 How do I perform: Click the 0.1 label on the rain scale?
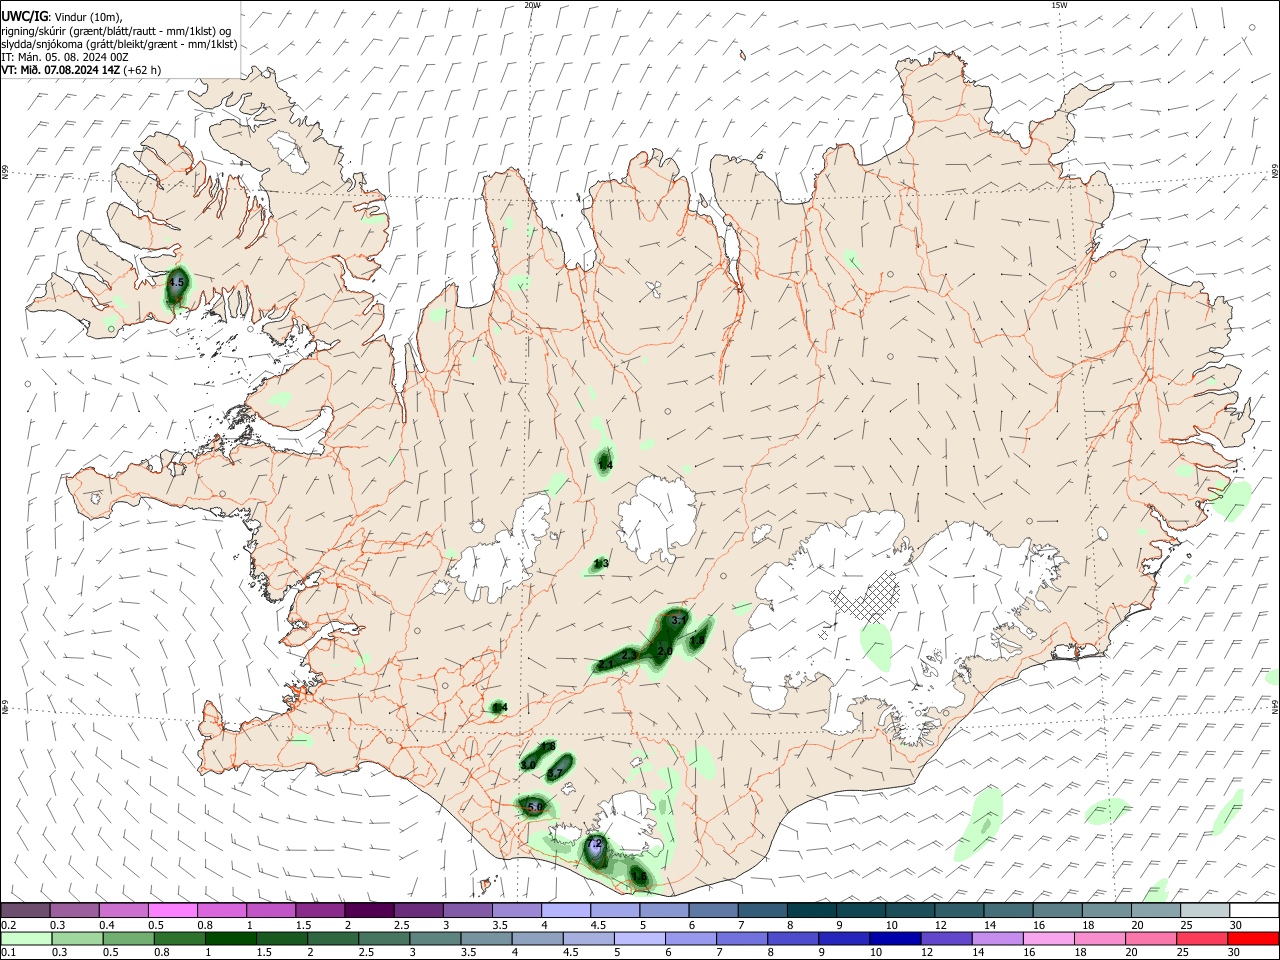pos(7,953)
